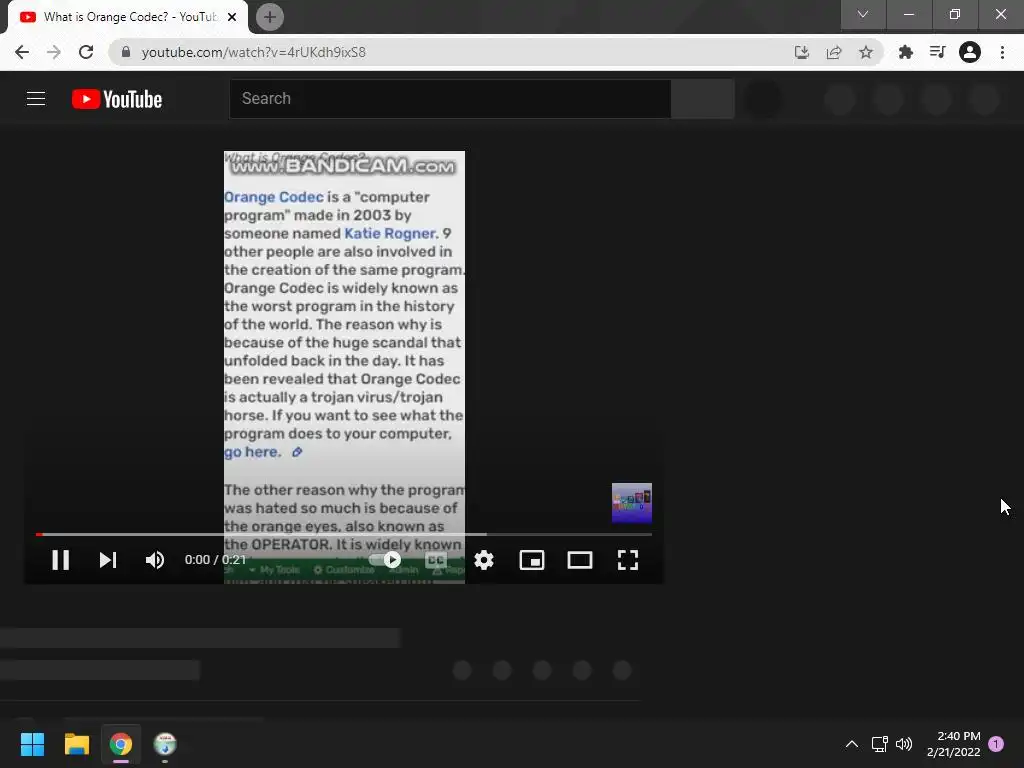Open Windows Start menu

(x=32, y=744)
